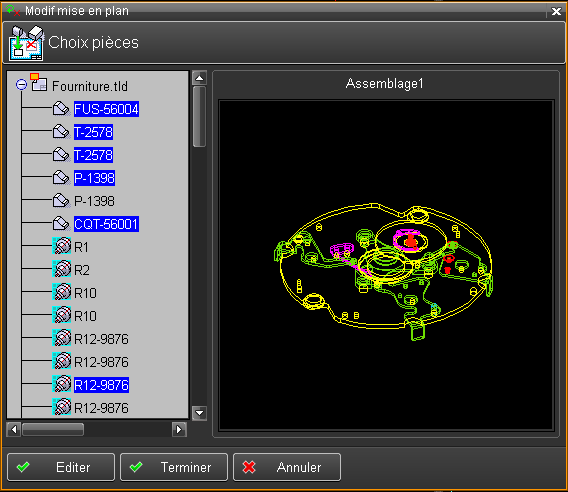Click the horizontal scrollbar thumb
Screen dimensions: 568x492
pyautogui.click(x=53, y=430)
